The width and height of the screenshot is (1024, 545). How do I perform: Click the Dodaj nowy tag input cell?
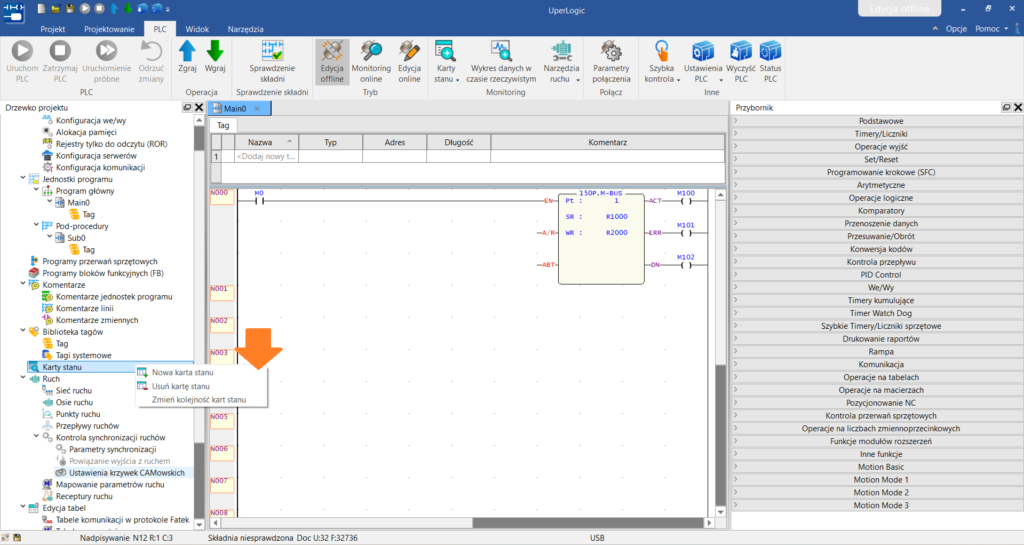coord(266,157)
